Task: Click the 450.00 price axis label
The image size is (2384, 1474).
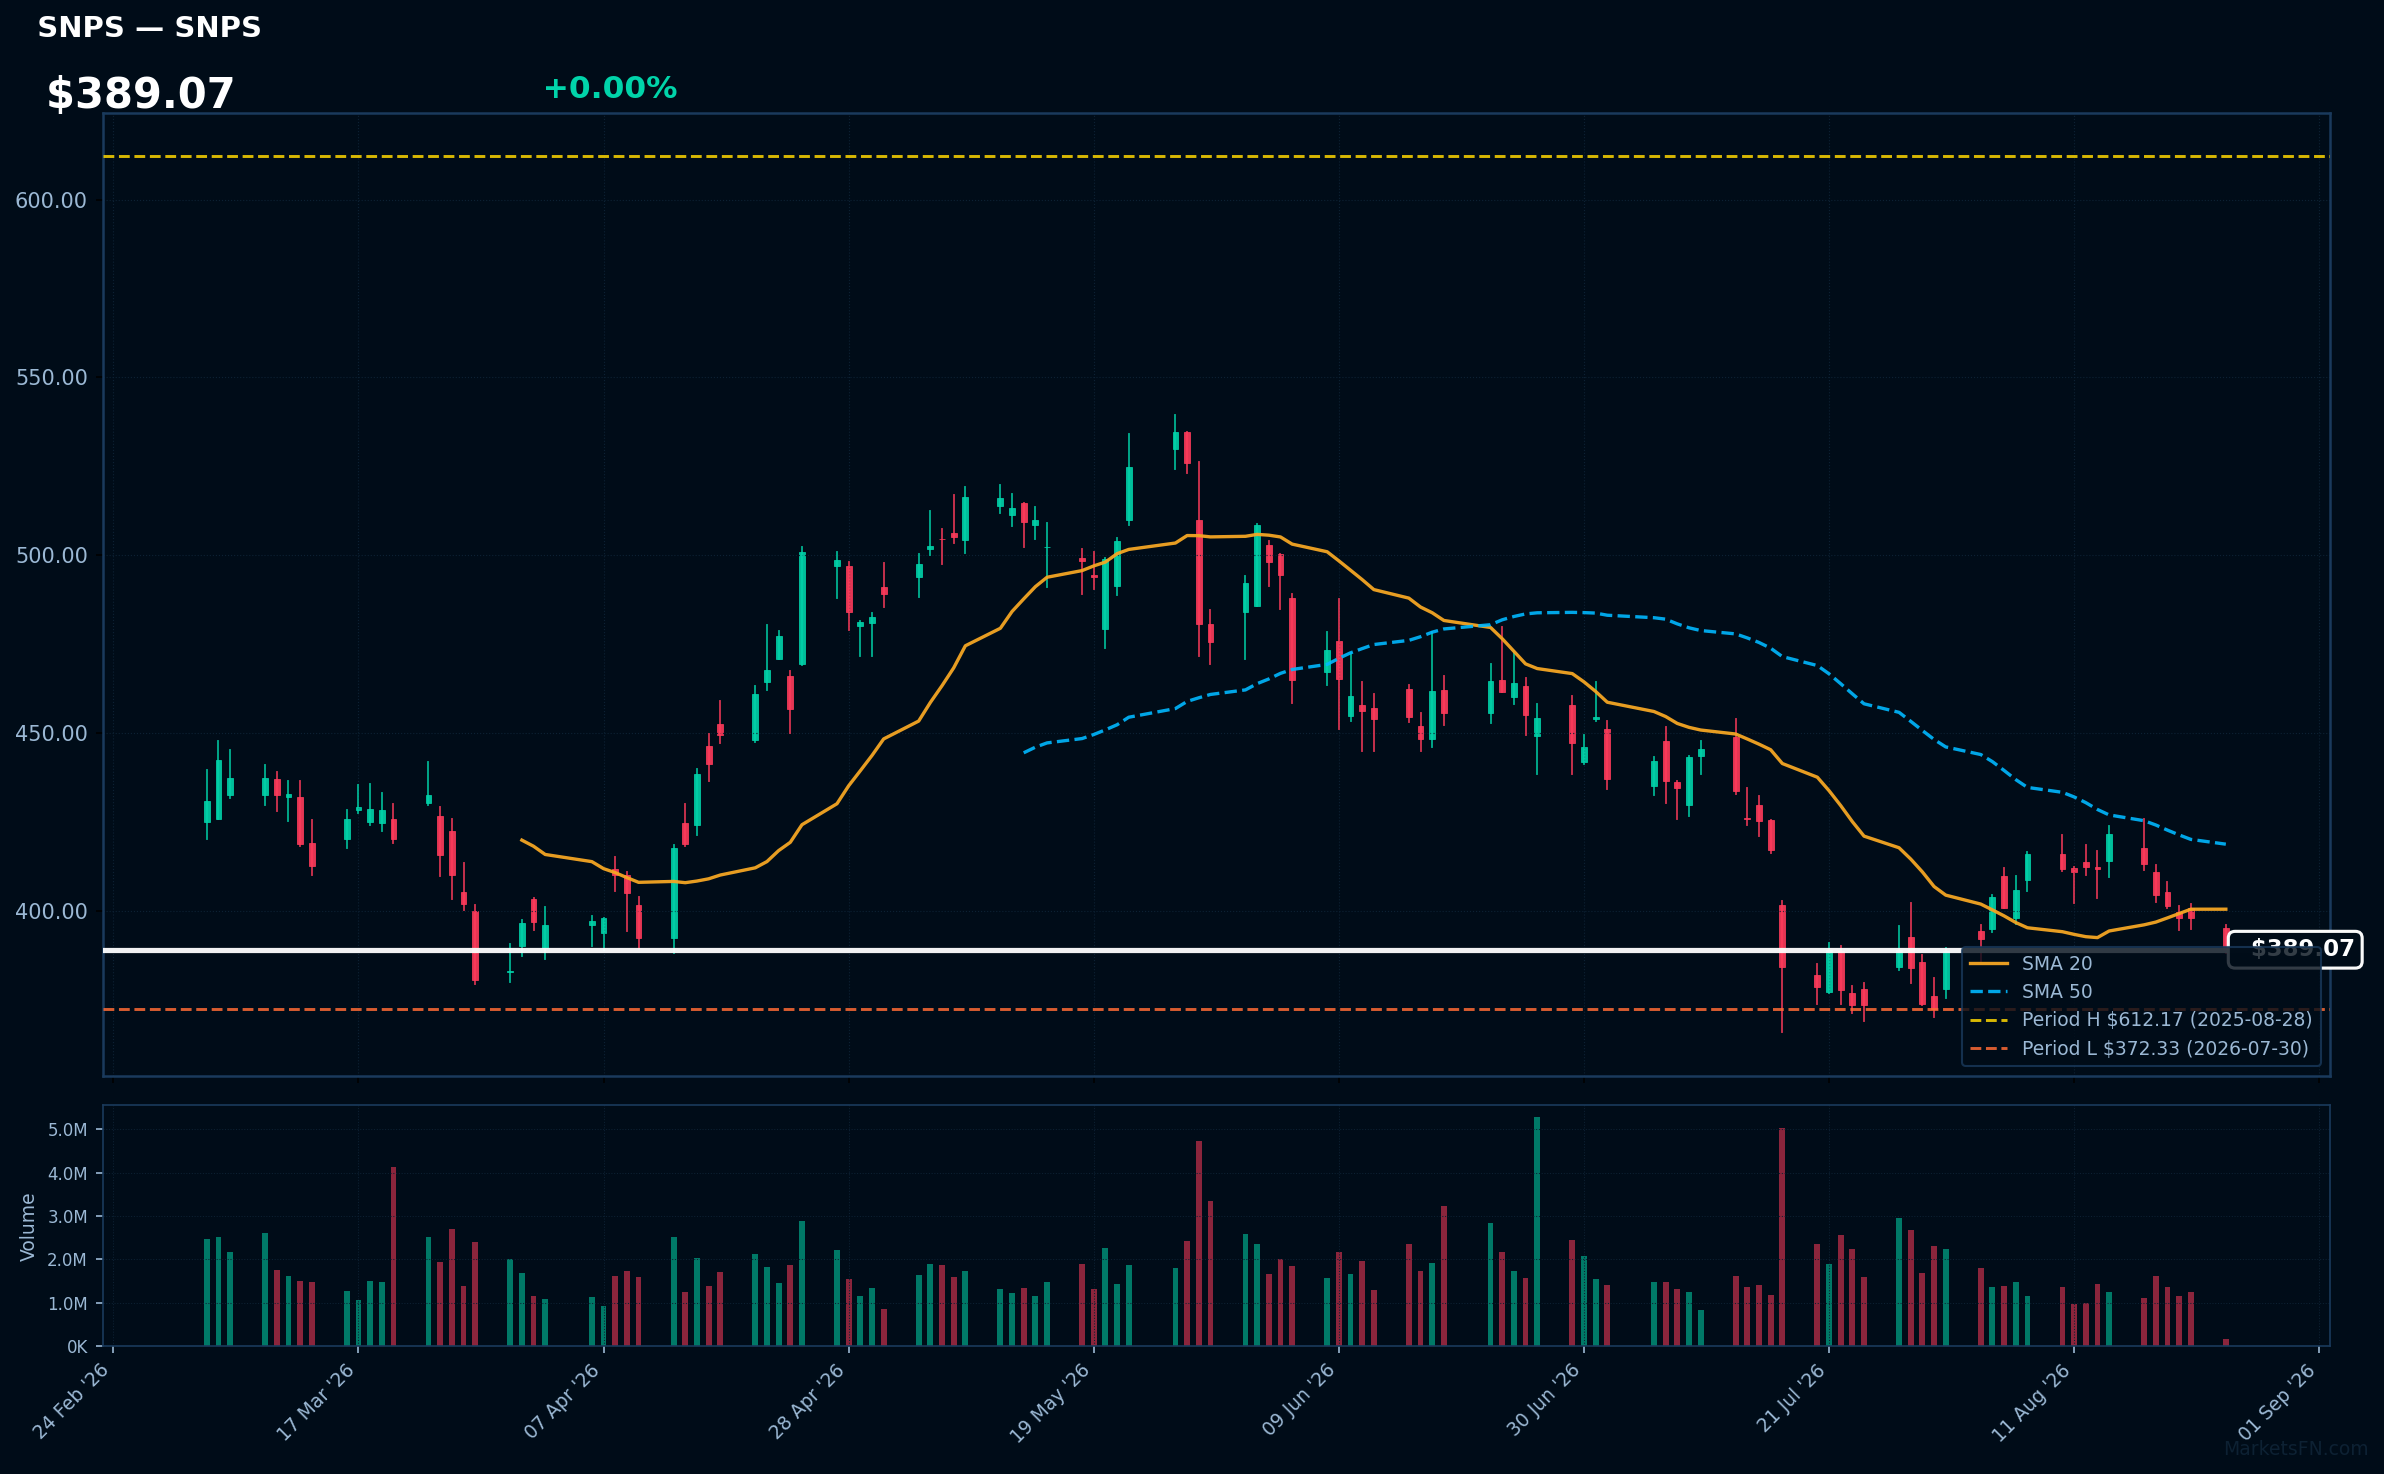Action: (x=51, y=734)
